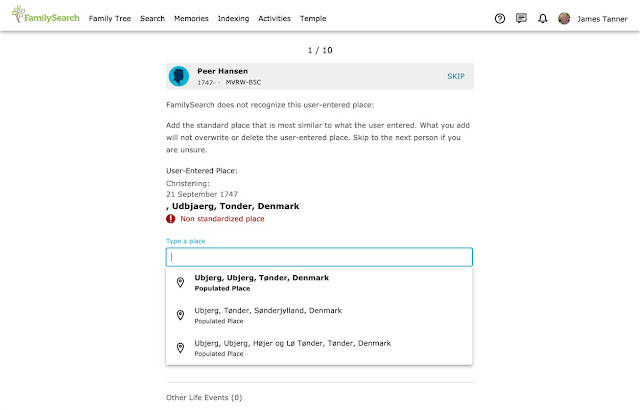This screenshot has height=410, width=640.
Task: Choose Ubjerg, Ubjerg, Højer og Lø Tønder suggestion
Action: coord(319,348)
